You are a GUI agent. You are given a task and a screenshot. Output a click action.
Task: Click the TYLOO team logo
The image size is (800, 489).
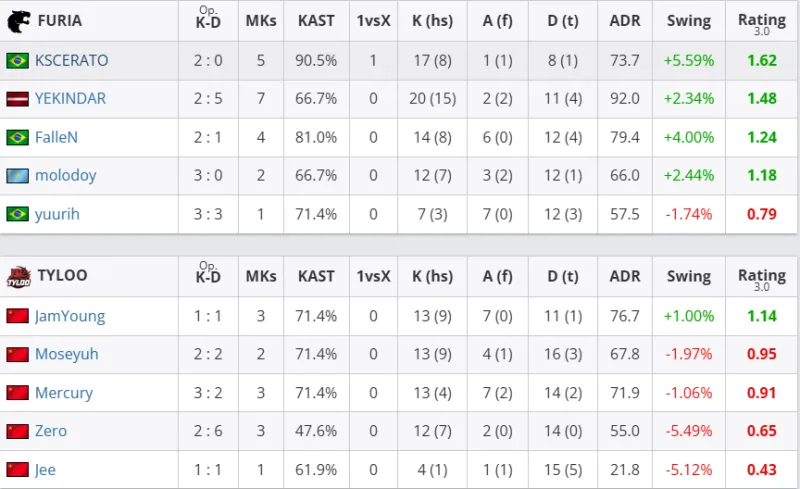click(x=18, y=276)
